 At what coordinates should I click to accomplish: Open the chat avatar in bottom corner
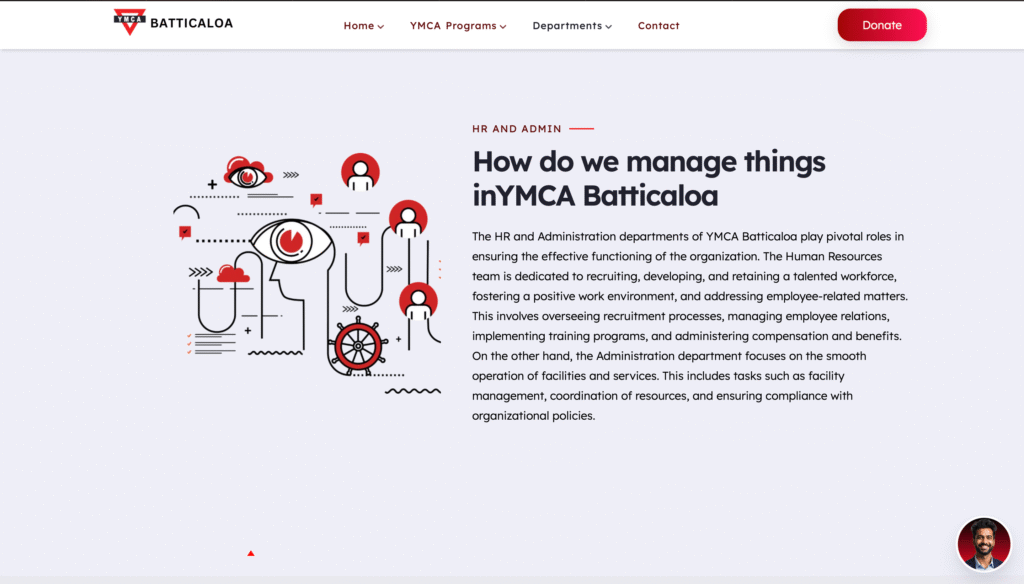(x=983, y=544)
